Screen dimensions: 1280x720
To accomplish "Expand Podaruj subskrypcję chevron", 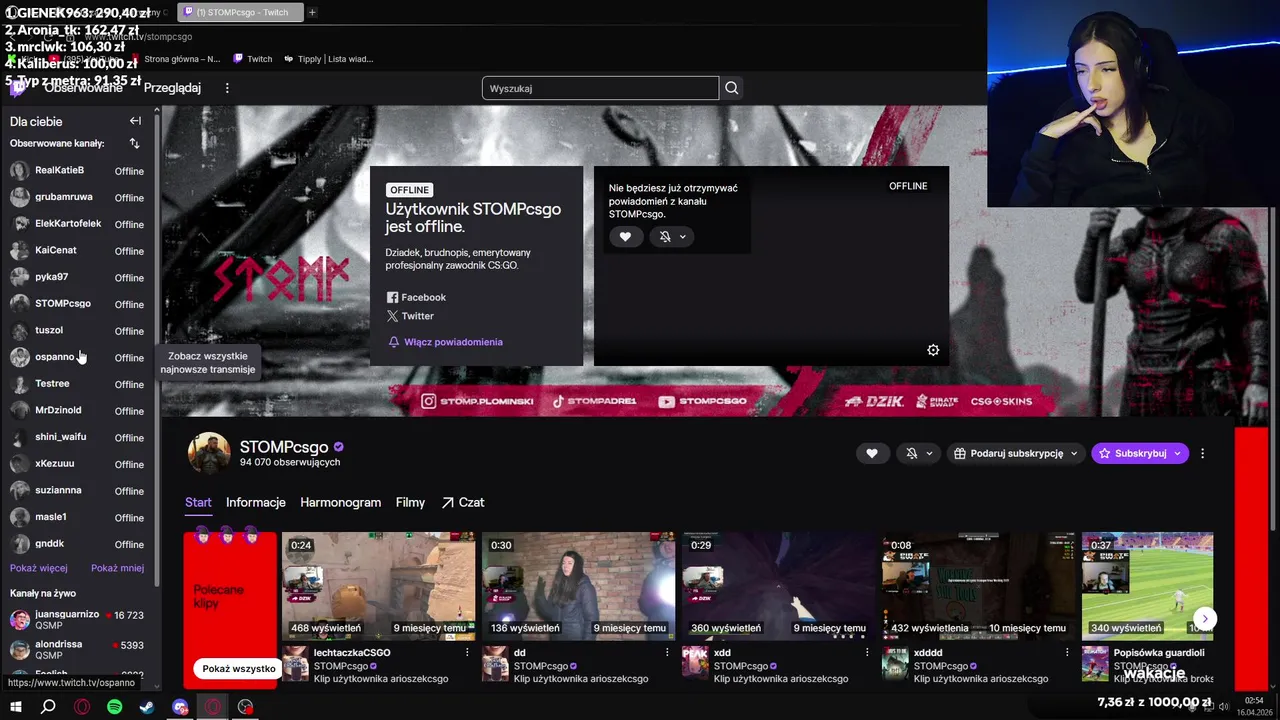I will click(1075, 453).
